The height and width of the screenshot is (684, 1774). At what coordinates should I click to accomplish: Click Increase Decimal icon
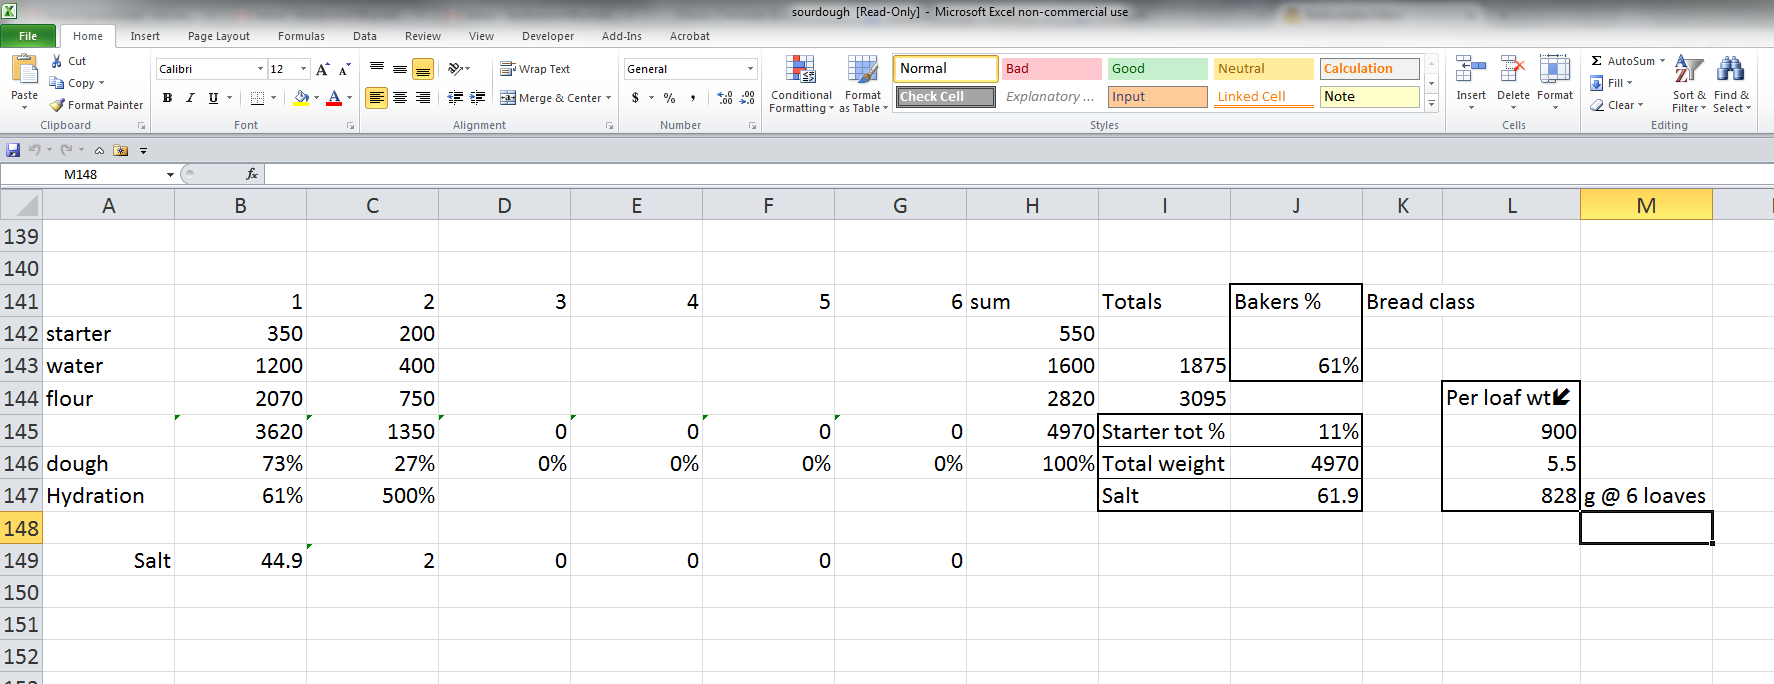tap(725, 98)
